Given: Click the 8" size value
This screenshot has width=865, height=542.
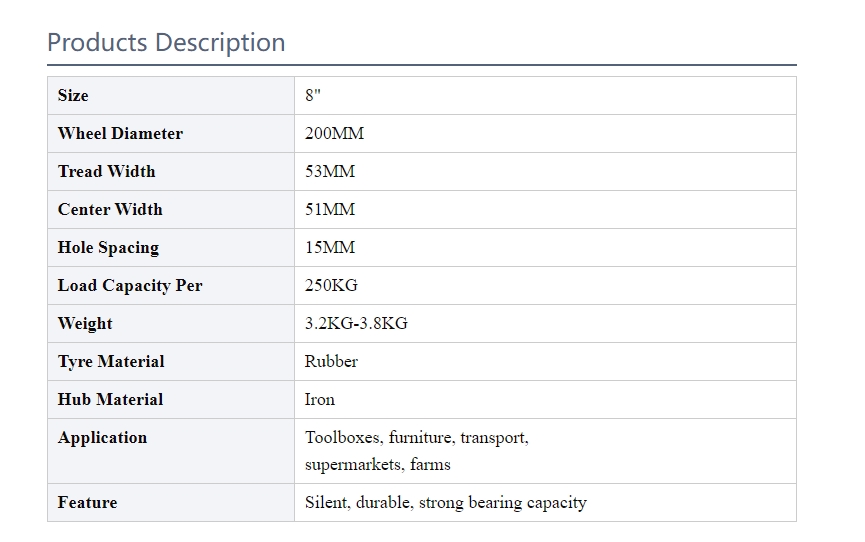Looking at the screenshot, I should pyautogui.click(x=313, y=95).
